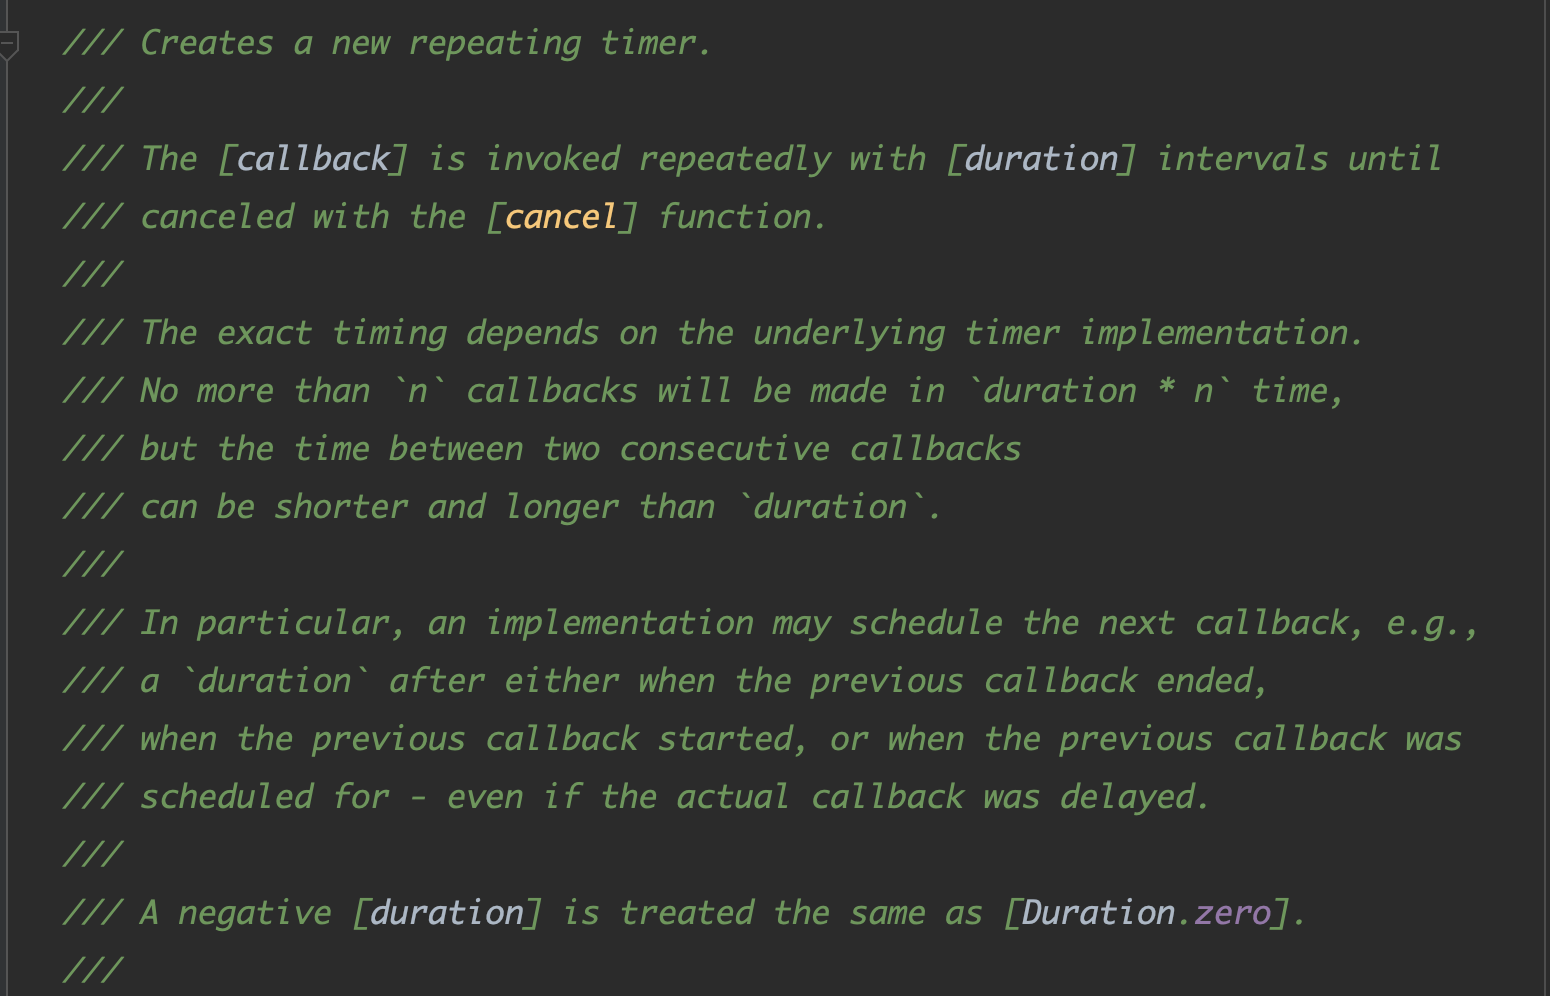Click [duration] reference after 'A negative'
This screenshot has width=1550, height=996.
(x=447, y=913)
